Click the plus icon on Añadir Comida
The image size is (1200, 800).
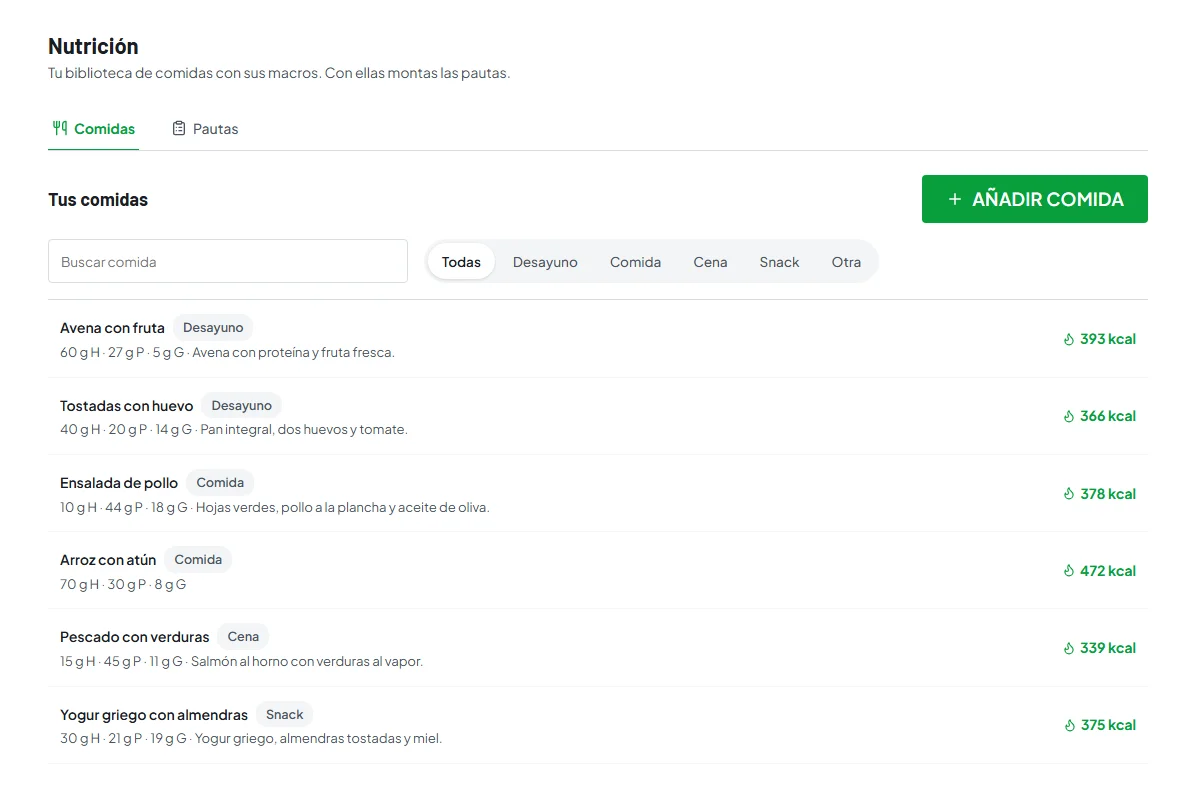[x=954, y=199]
